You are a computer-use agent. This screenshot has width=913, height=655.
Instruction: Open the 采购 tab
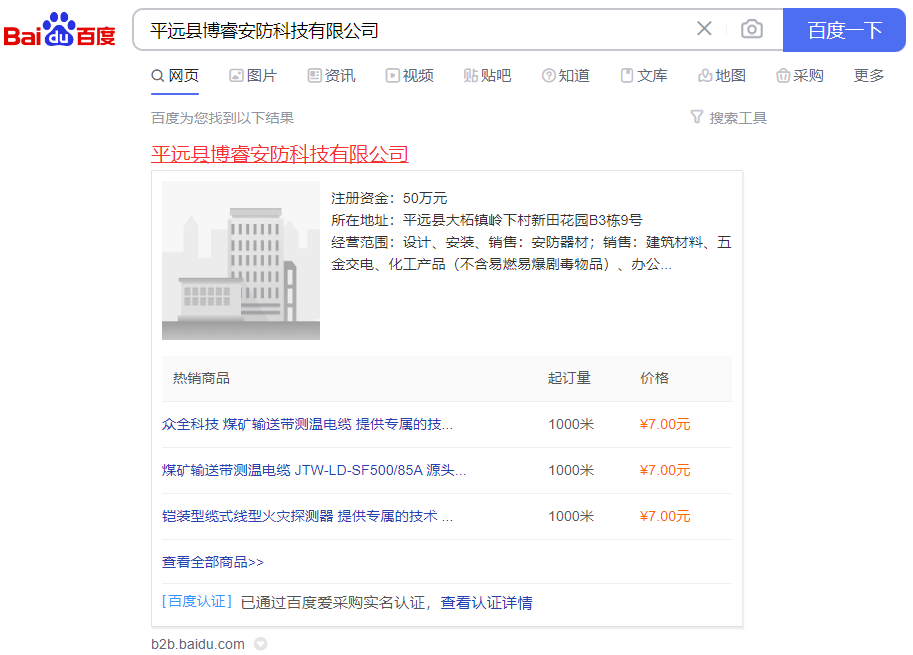[x=799, y=76]
